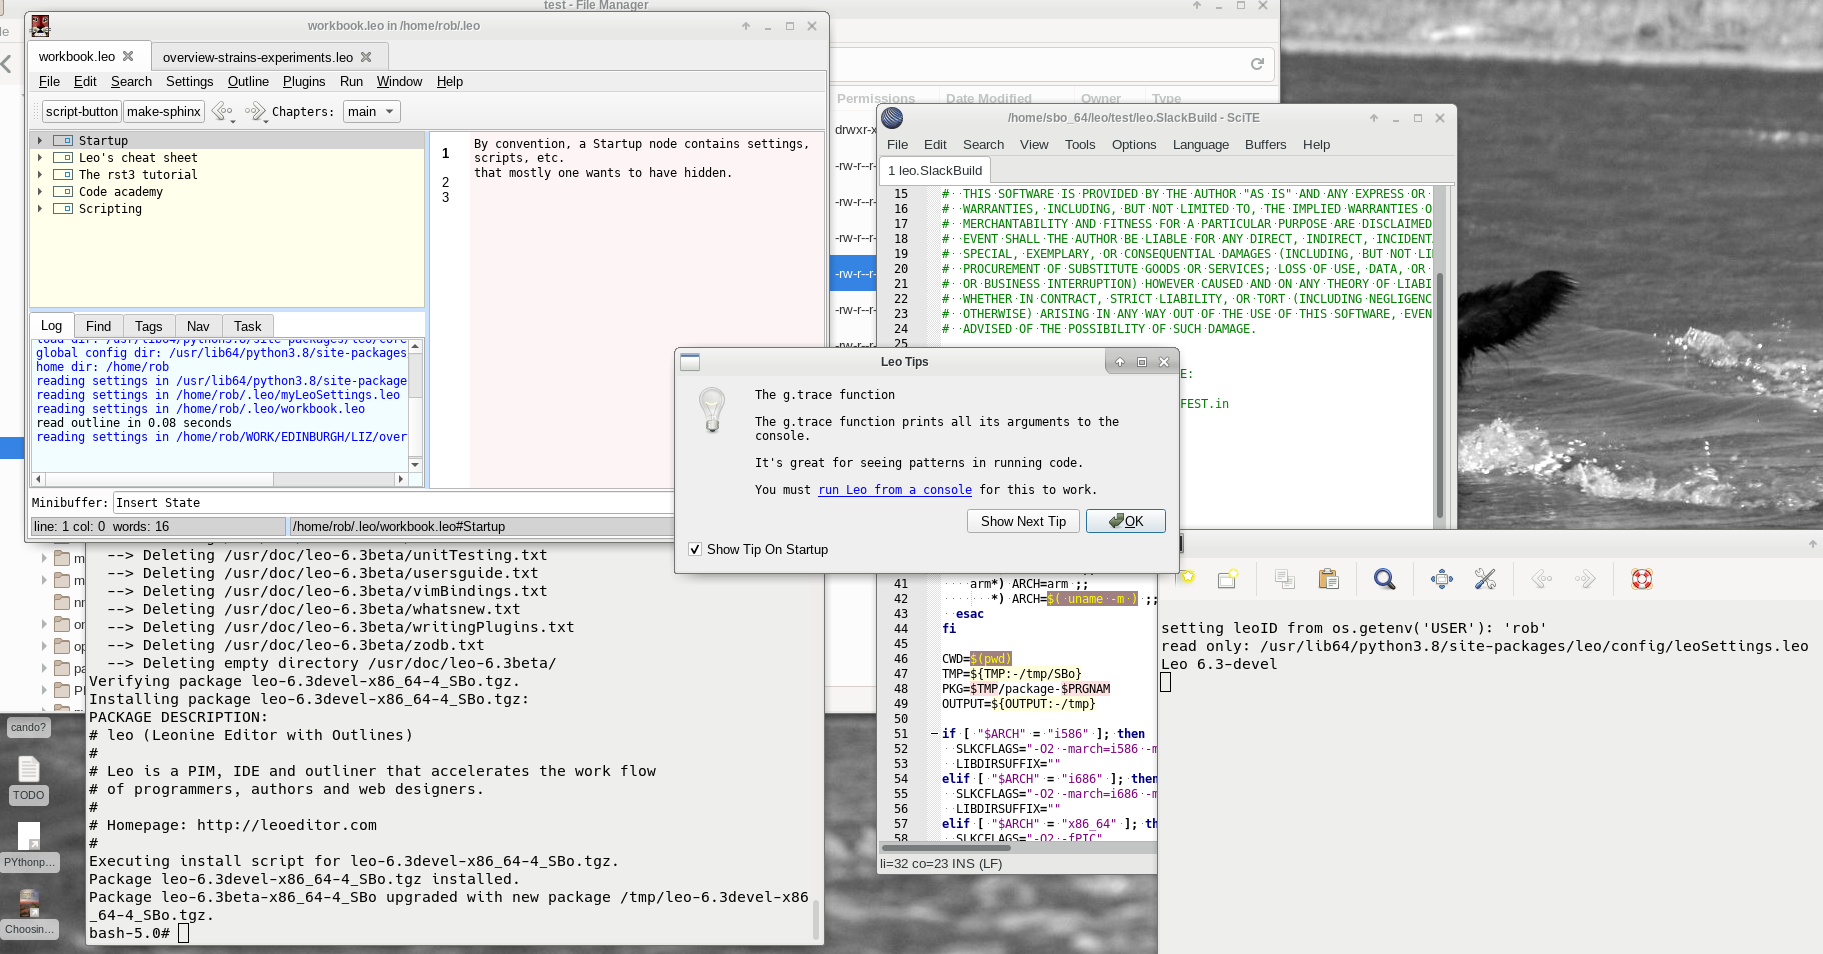This screenshot has height=954, width=1823.
Task: Click the copy documents icon
Action: coord(1284,579)
